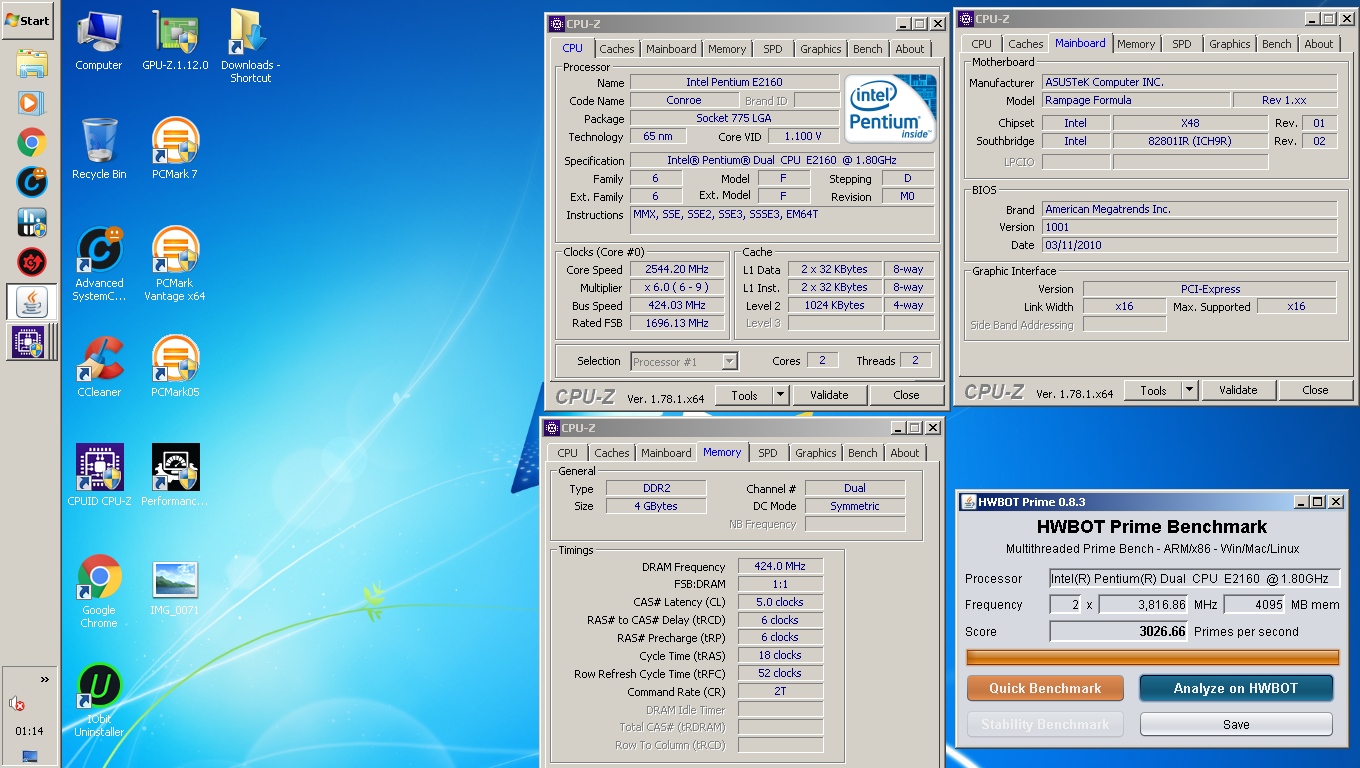This screenshot has height=768, width=1360.
Task: Open Memory tab in the Mainboard CPU-Z window
Action: (x=1136, y=44)
